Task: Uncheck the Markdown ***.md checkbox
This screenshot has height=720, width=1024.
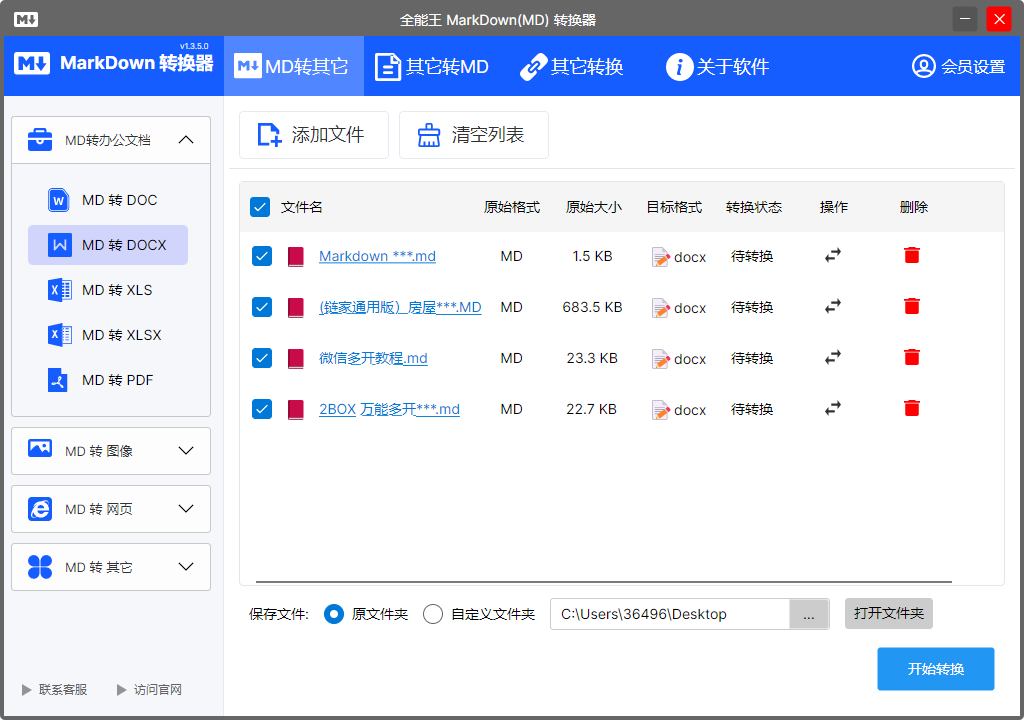Action: pos(262,256)
